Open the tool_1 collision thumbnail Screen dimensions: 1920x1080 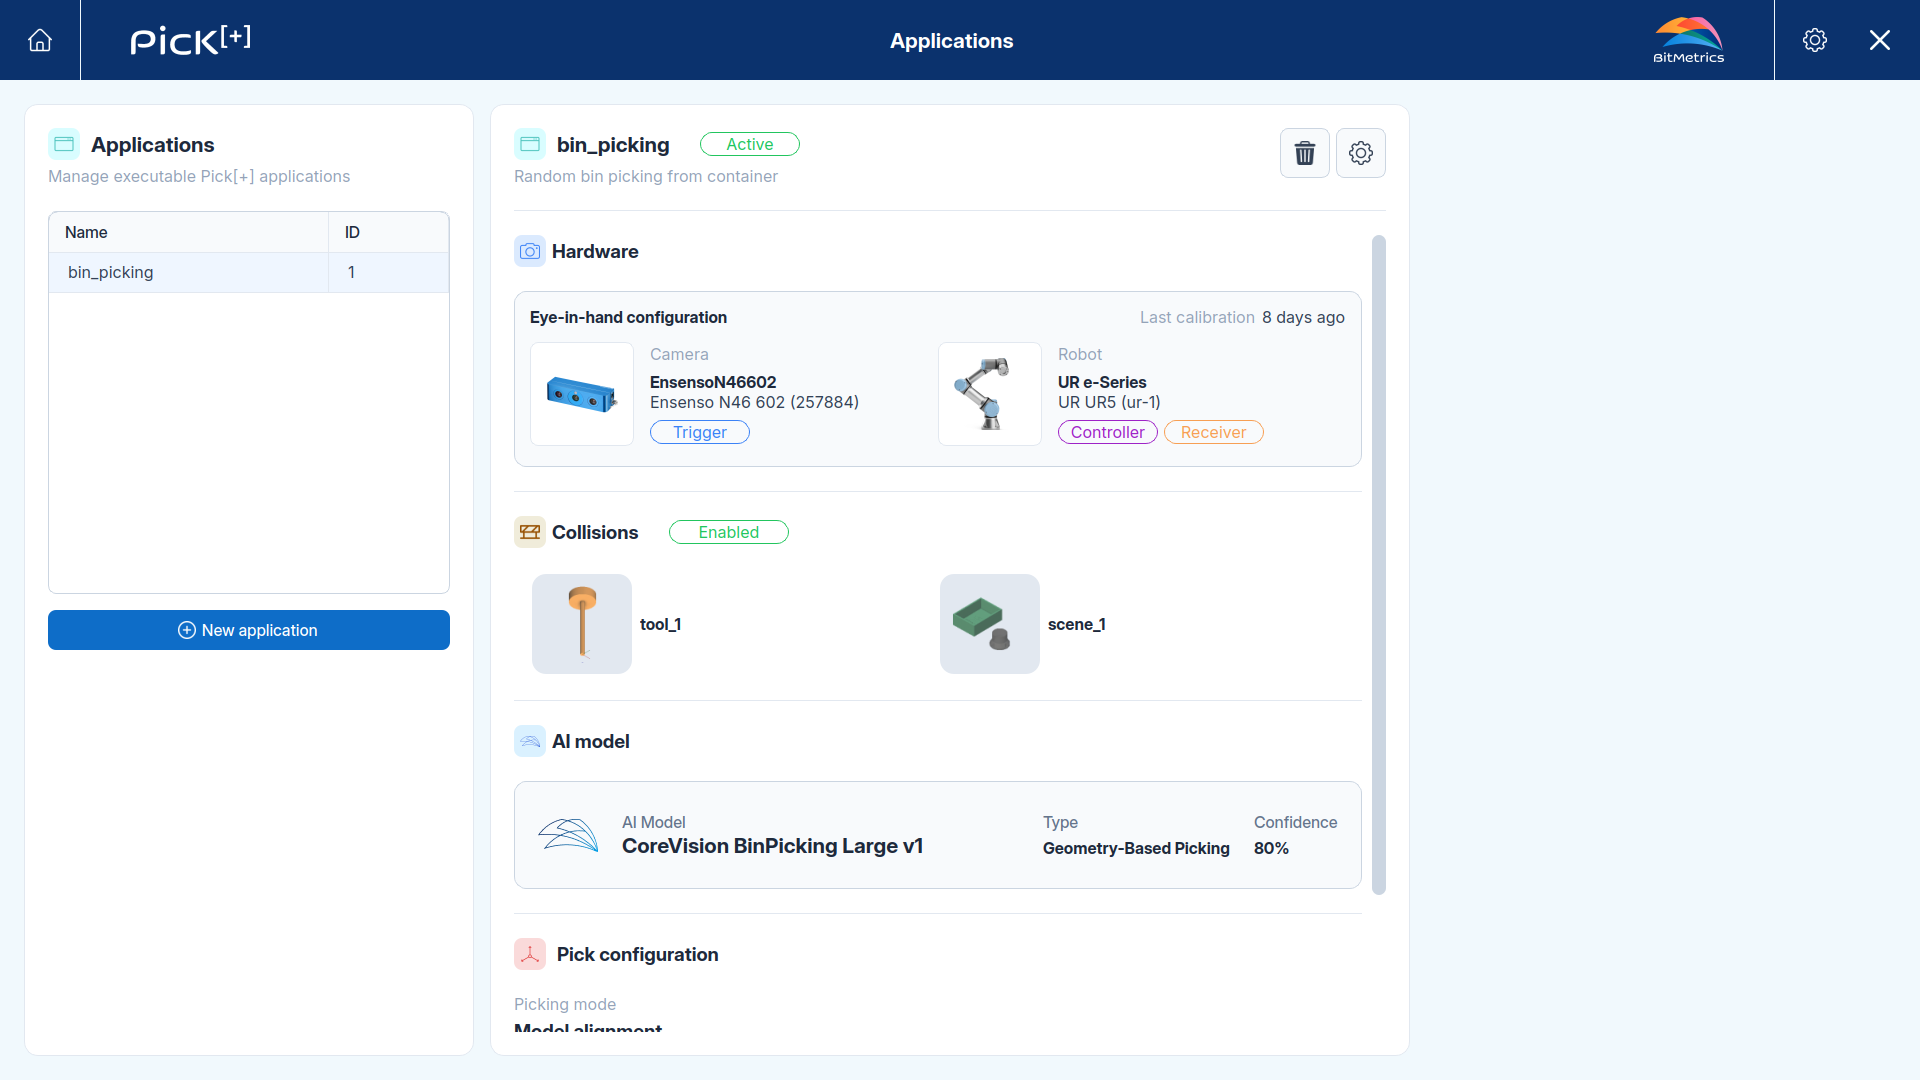(582, 624)
